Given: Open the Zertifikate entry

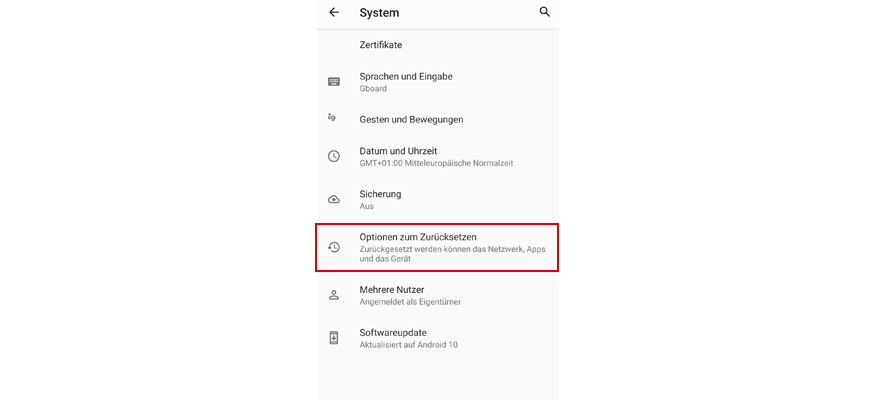Looking at the screenshot, I should (381, 45).
